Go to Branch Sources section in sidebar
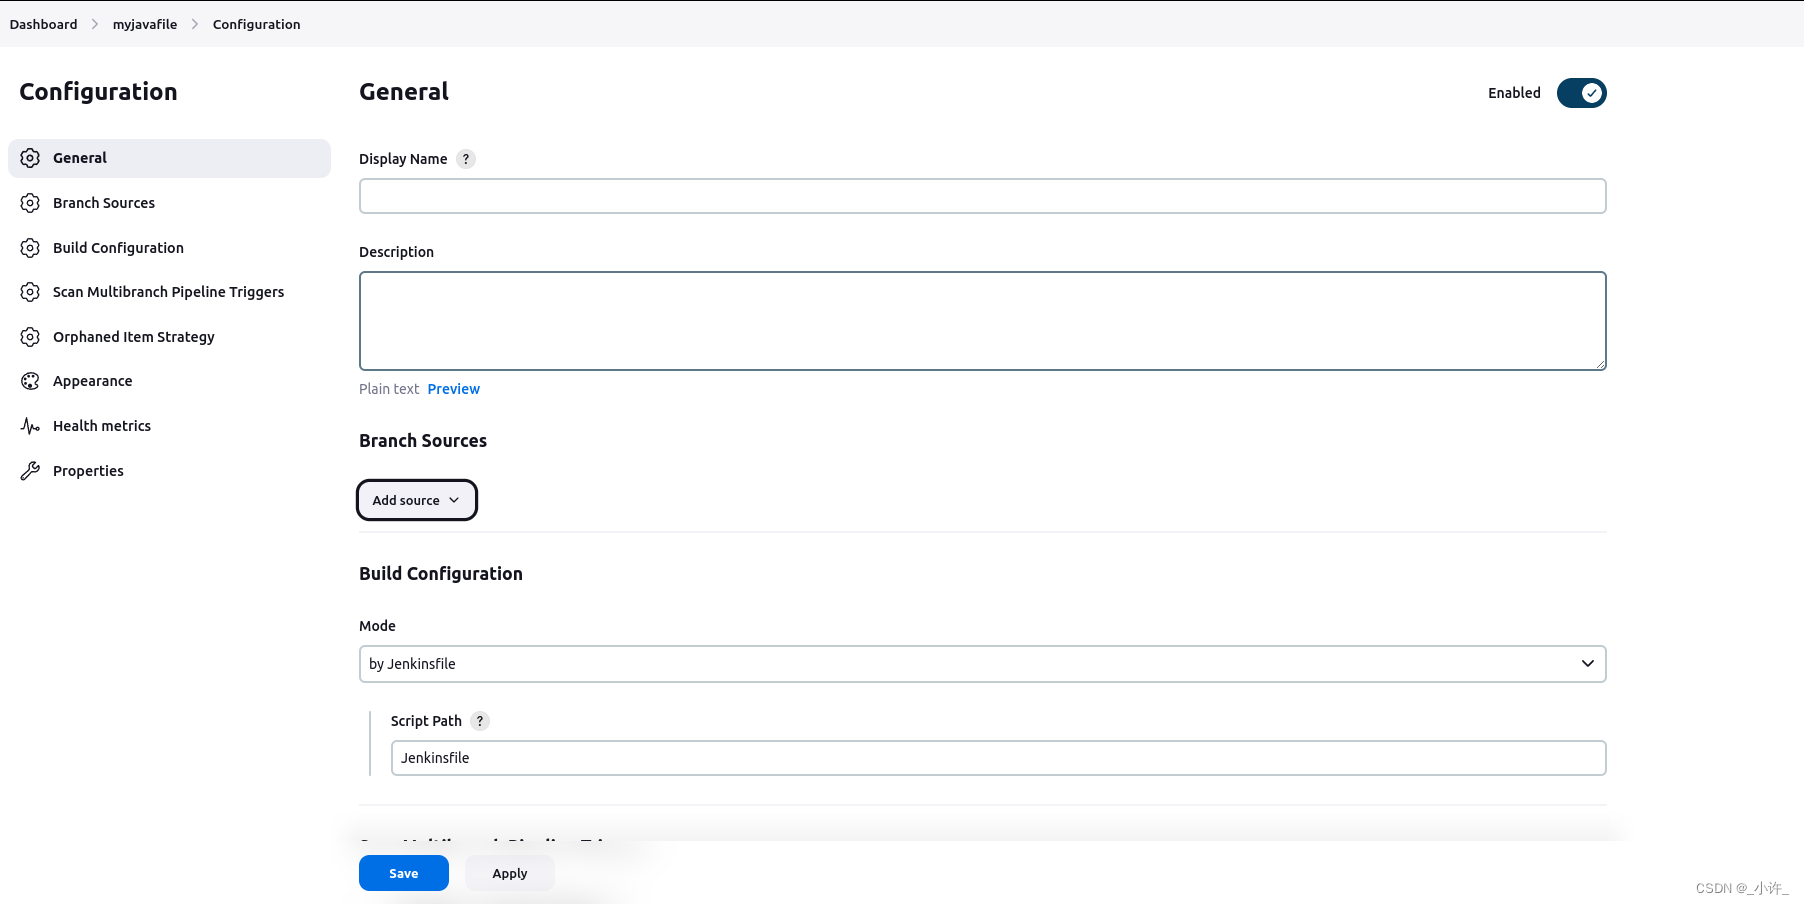This screenshot has height=904, width=1804. click(169, 203)
